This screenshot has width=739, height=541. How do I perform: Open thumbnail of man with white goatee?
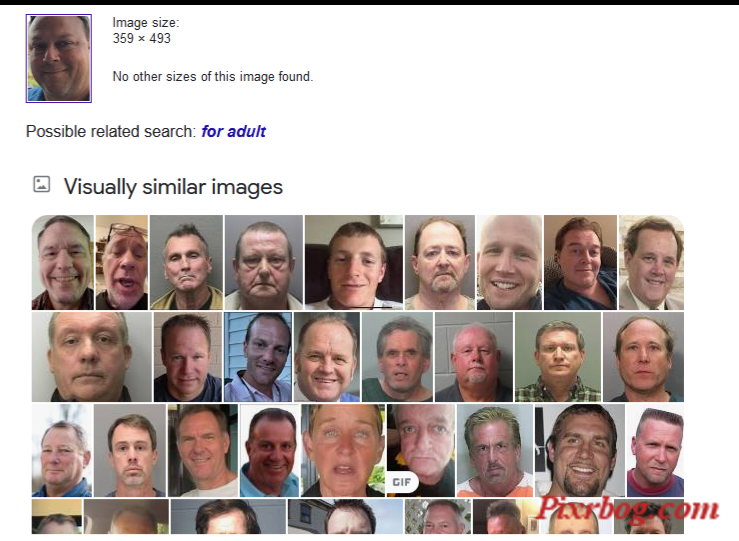click(x=474, y=357)
